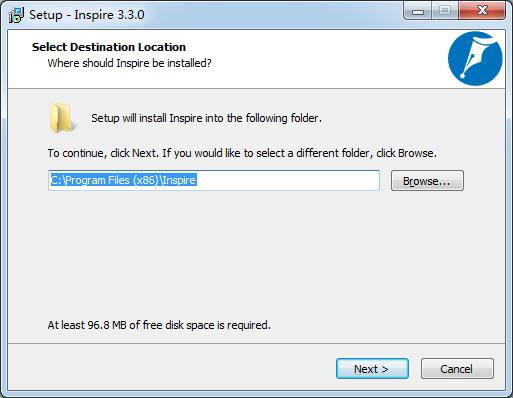Click the 'Setup will install Inspire' text

click(x=206, y=118)
